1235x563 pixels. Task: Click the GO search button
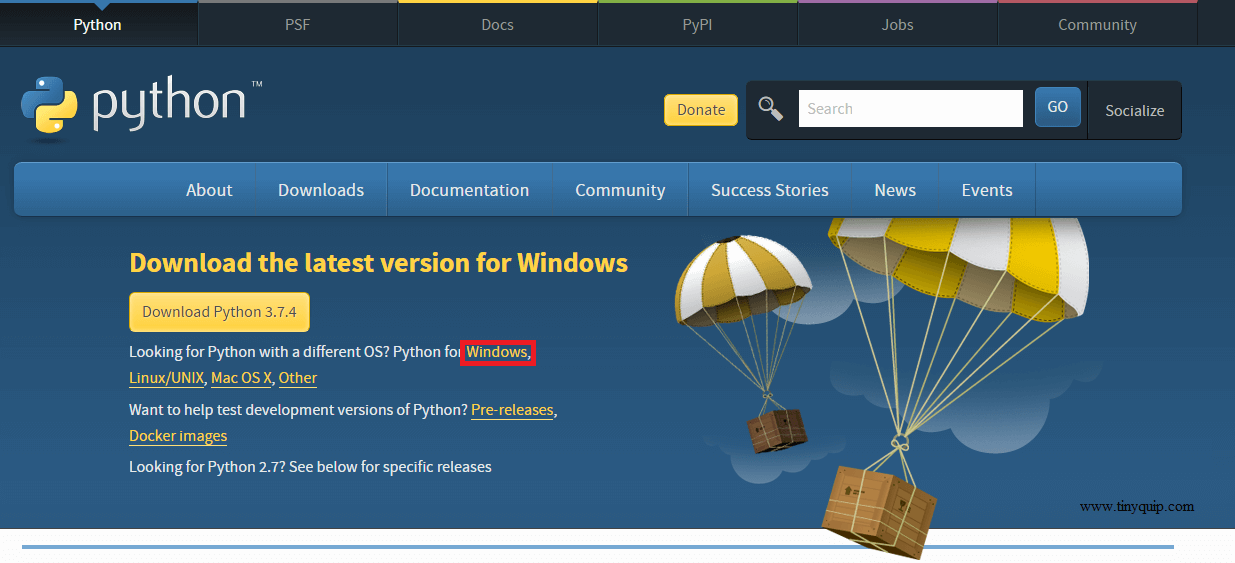click(1058, 107)
